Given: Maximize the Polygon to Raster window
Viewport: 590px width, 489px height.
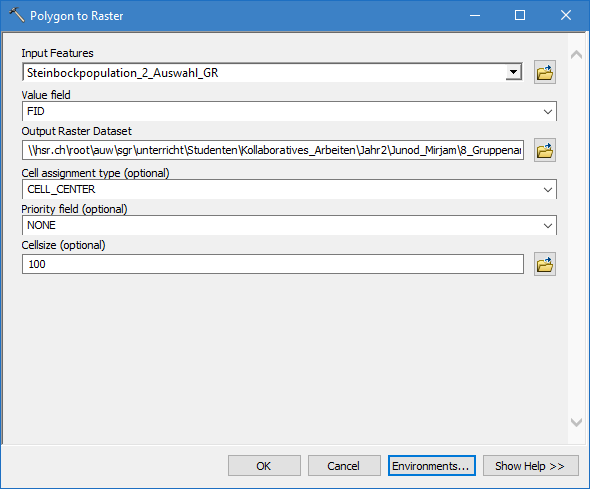Looking at the screenshot, I should point(520,15).
